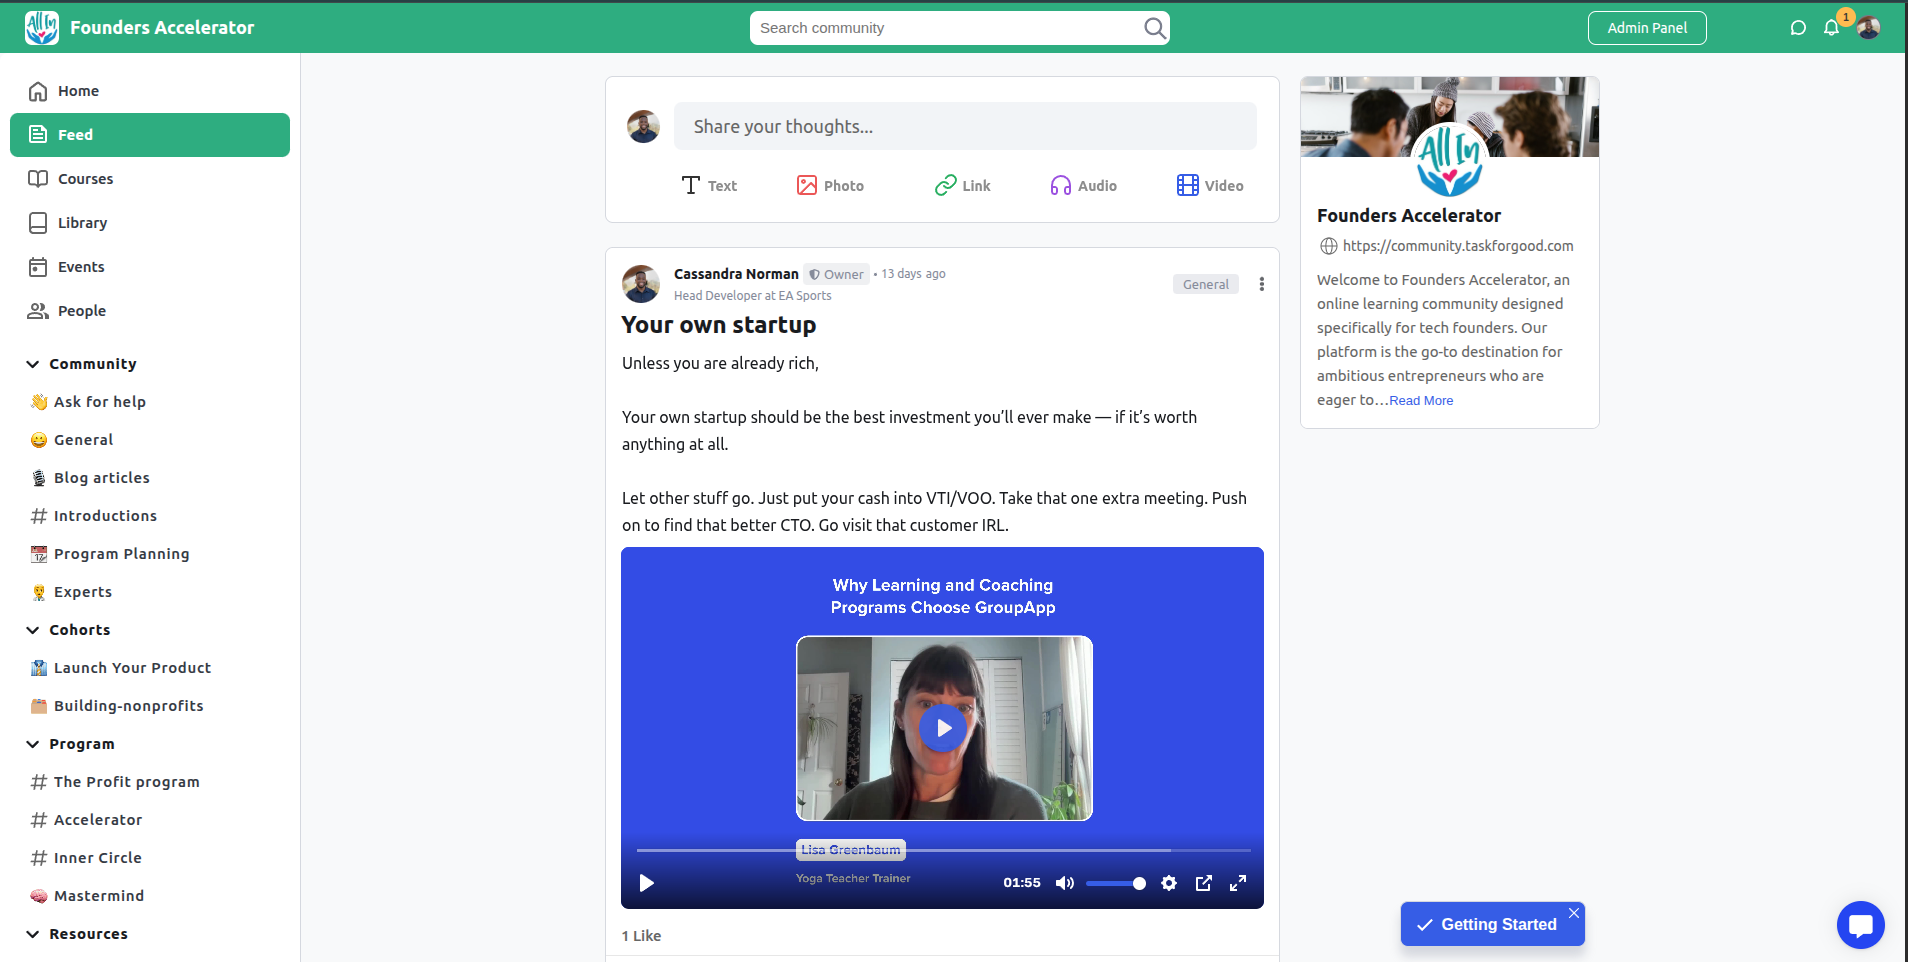
Task: Click Cassandra Norman's post avatar
Action: [641, 284]
